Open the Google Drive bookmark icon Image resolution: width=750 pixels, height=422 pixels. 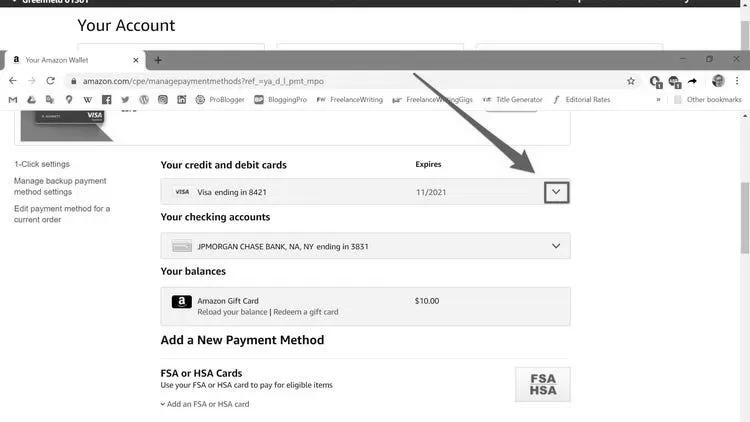[32, 100]
